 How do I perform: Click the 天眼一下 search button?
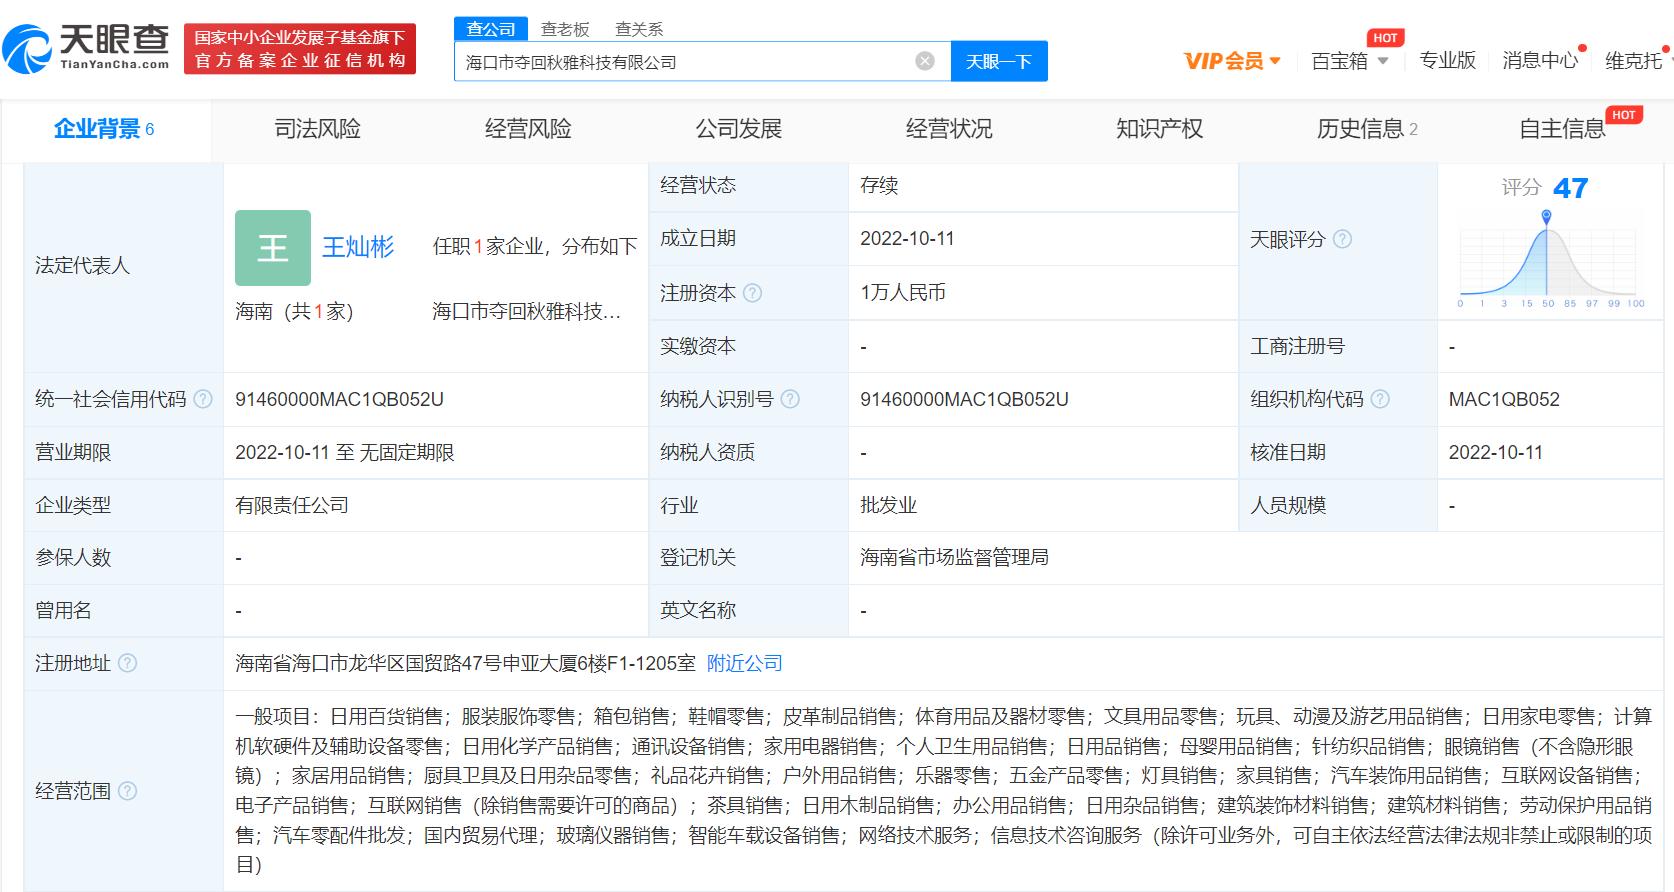(998, 61)
